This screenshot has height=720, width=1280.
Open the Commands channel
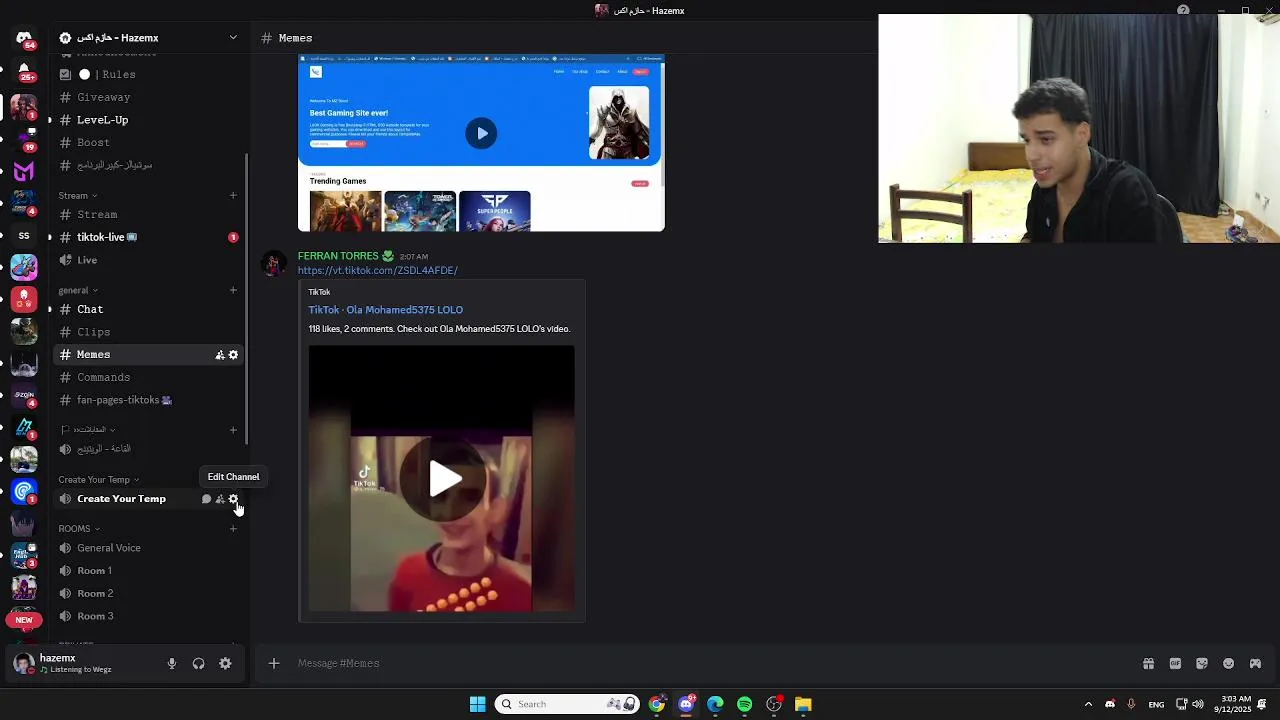pos(148,378)
